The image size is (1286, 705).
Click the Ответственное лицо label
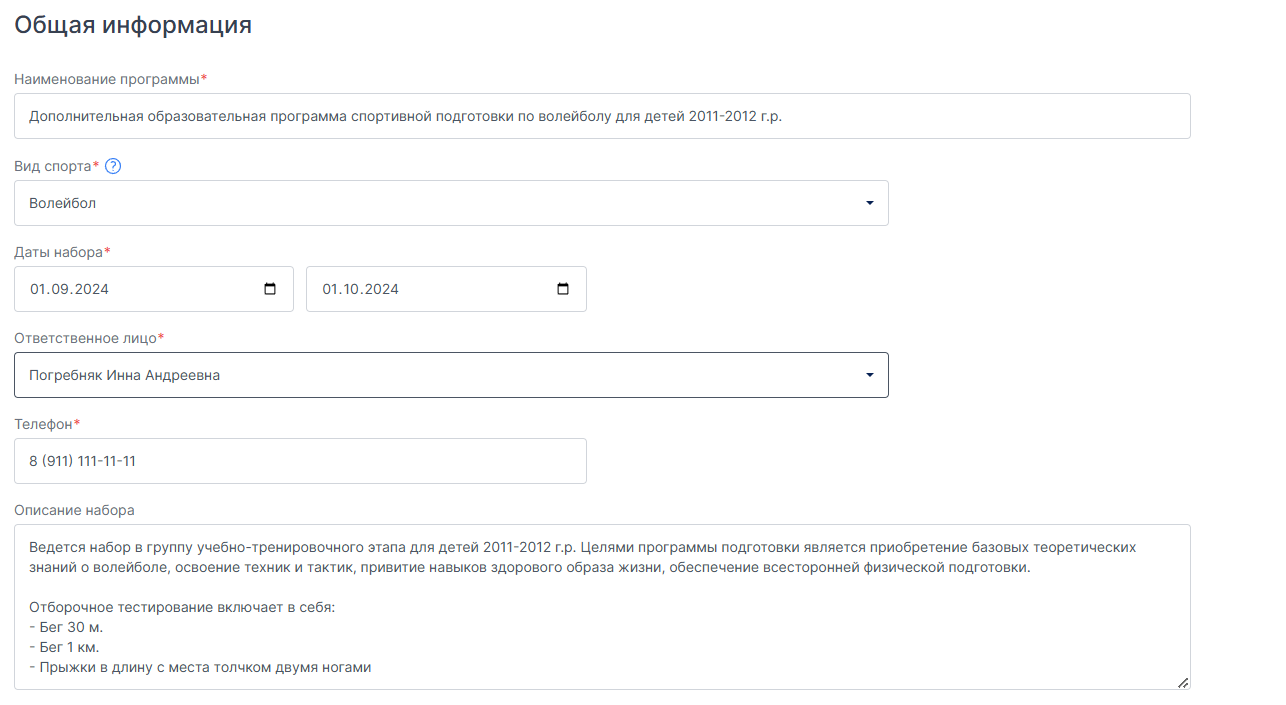(85, 338)
